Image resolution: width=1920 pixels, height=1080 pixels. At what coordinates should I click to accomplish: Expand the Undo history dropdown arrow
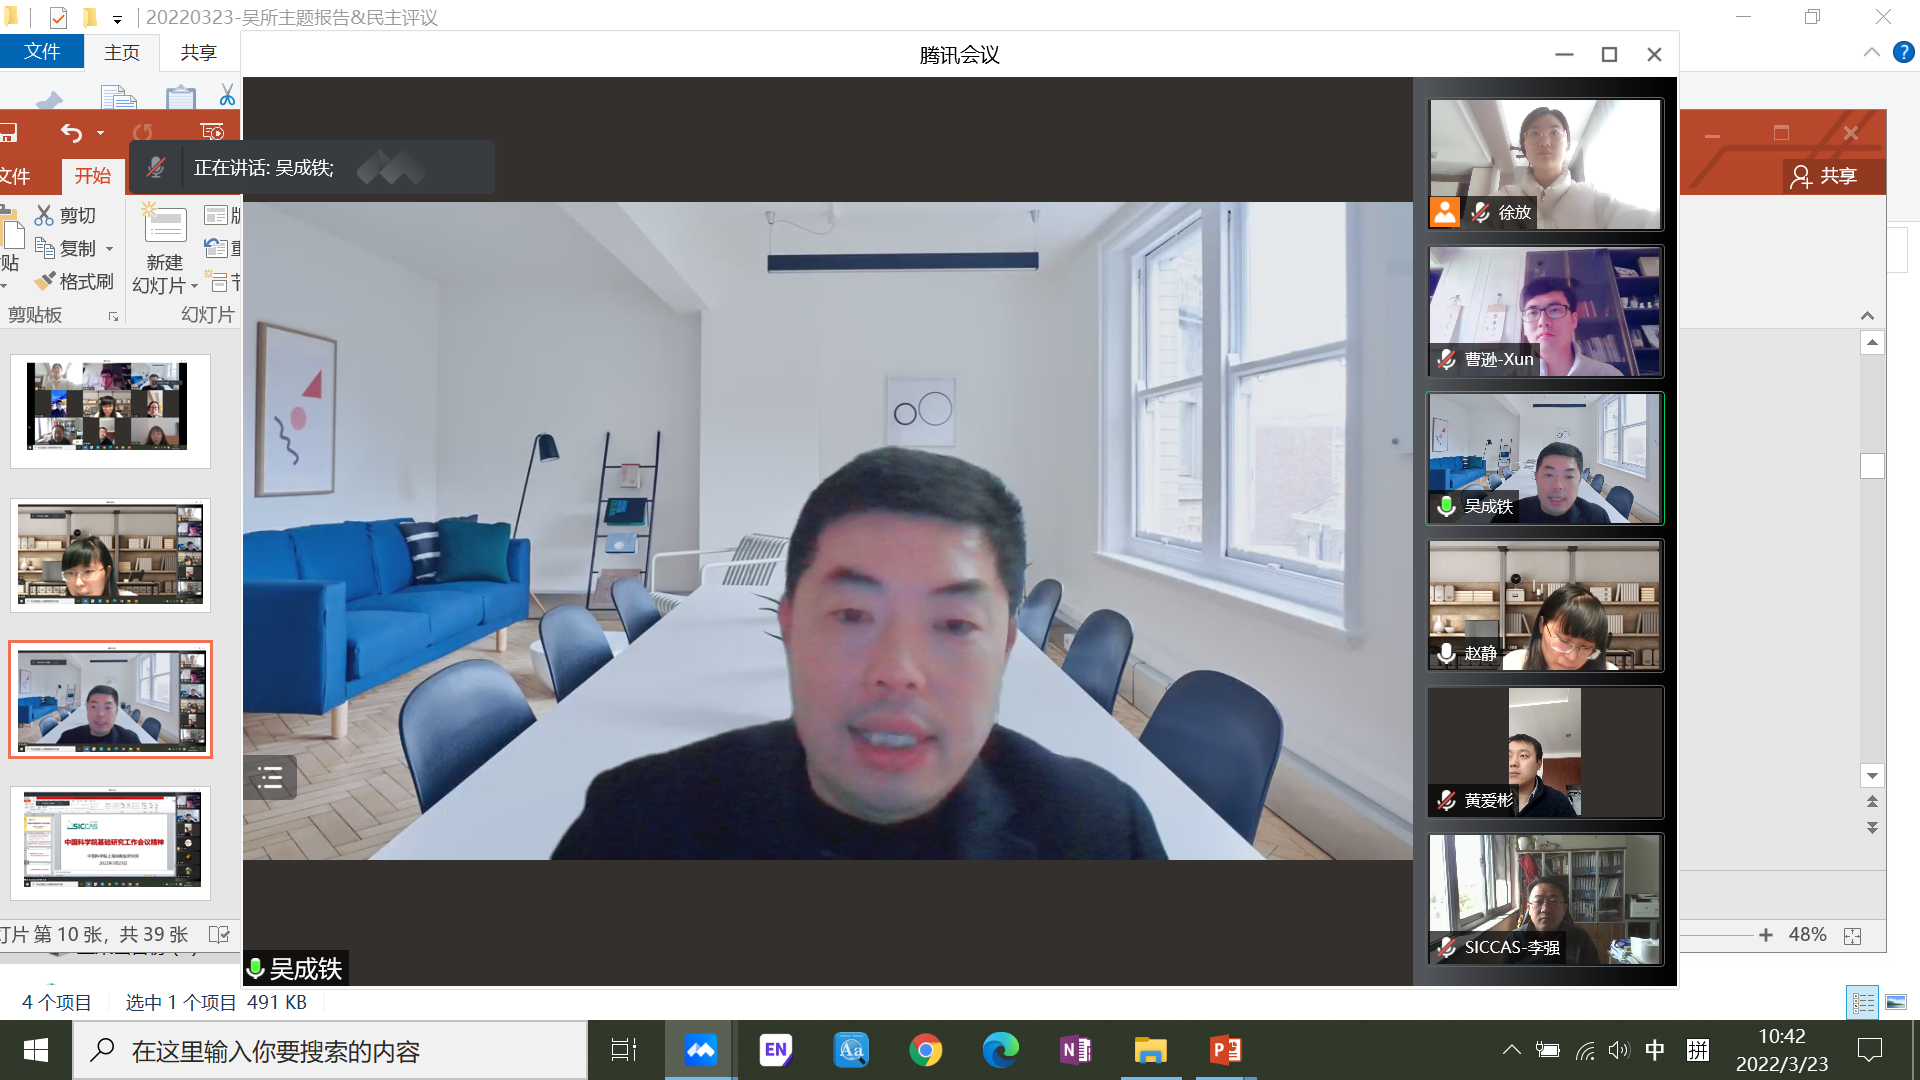[100, 133]
